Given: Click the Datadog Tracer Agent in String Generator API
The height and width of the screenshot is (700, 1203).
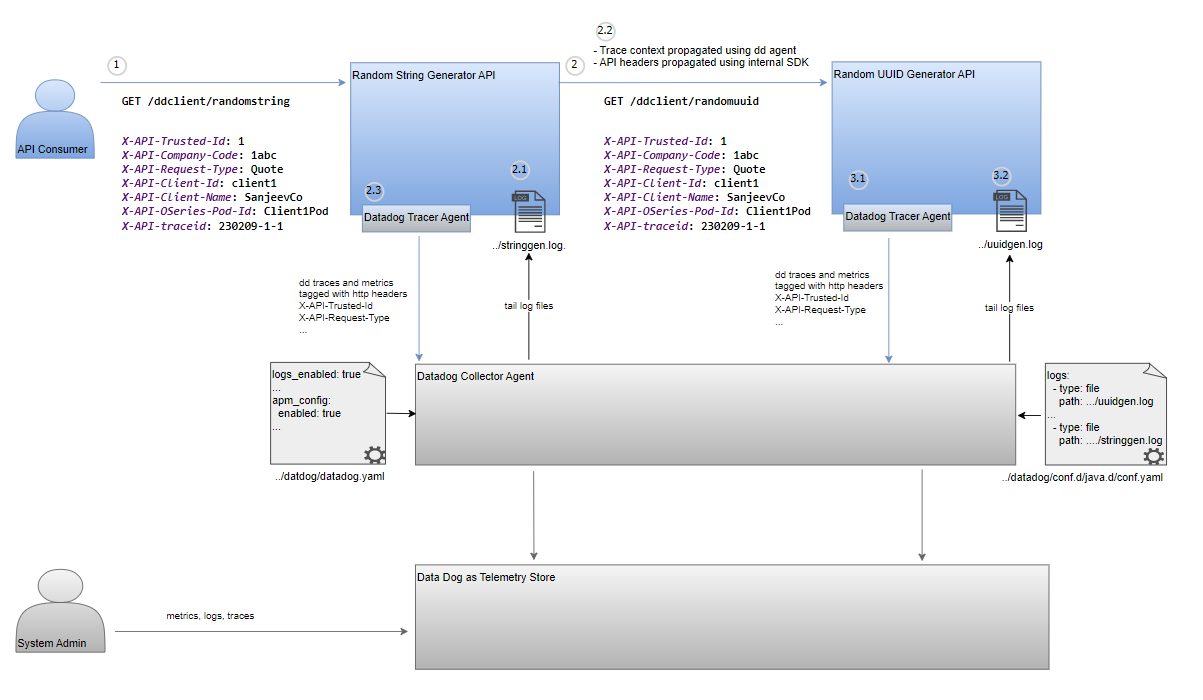Looking at the screenshot, I should (416, 217).
